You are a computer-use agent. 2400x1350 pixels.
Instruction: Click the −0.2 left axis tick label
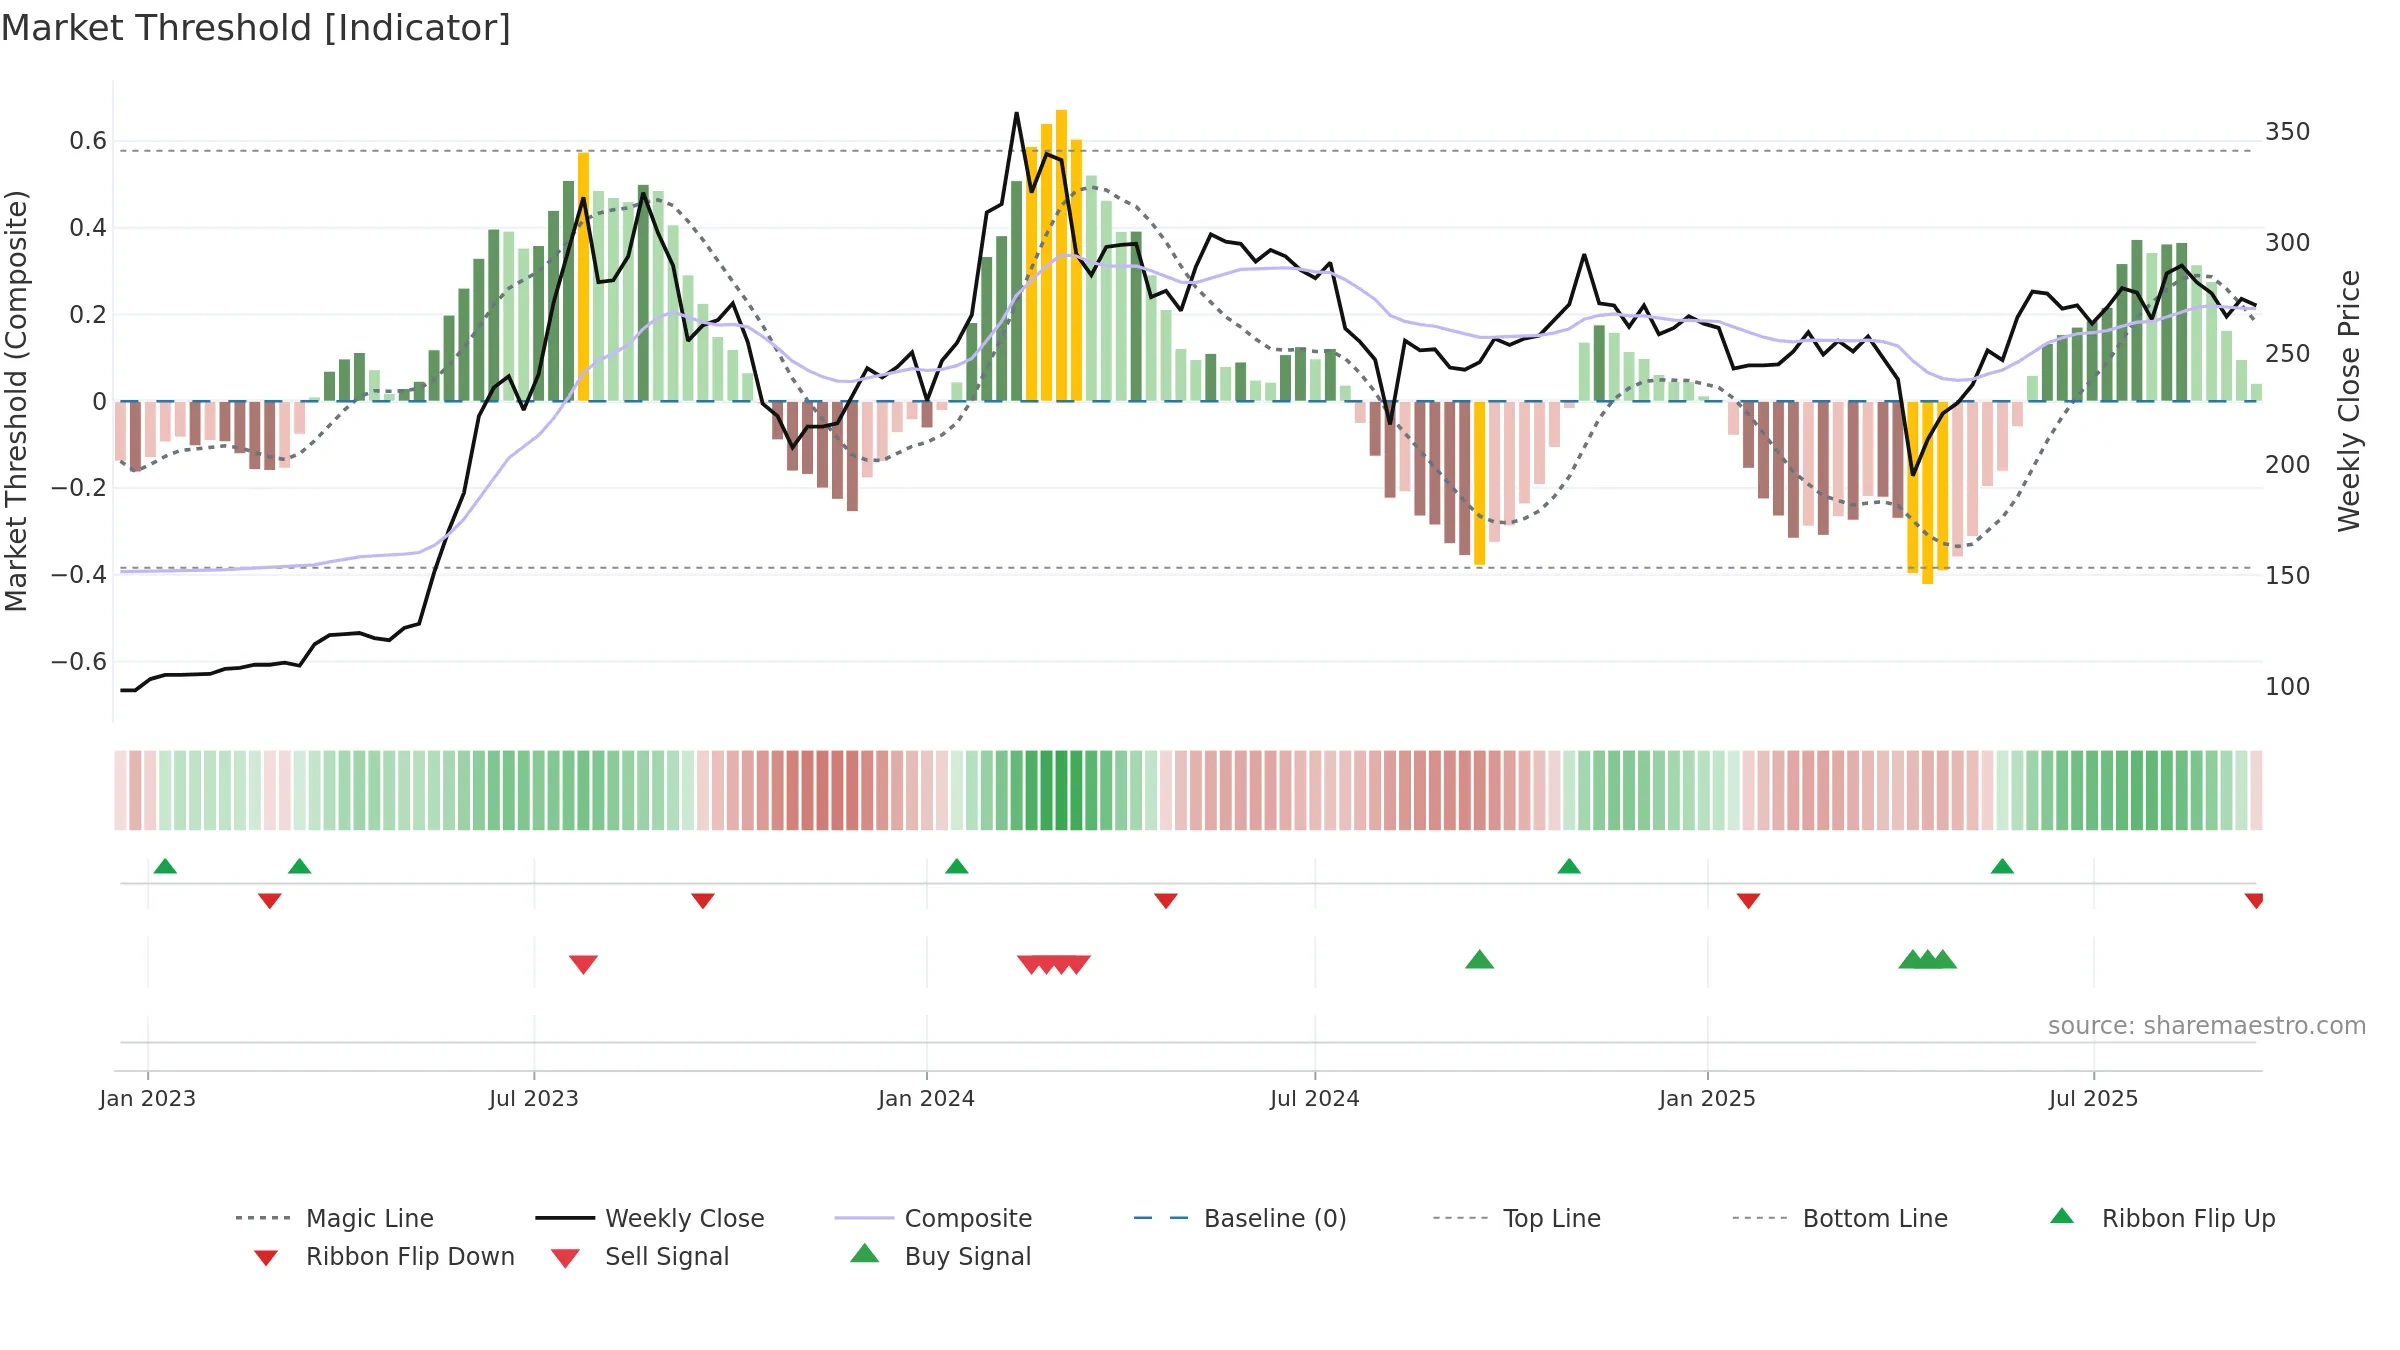pos(79,488)
